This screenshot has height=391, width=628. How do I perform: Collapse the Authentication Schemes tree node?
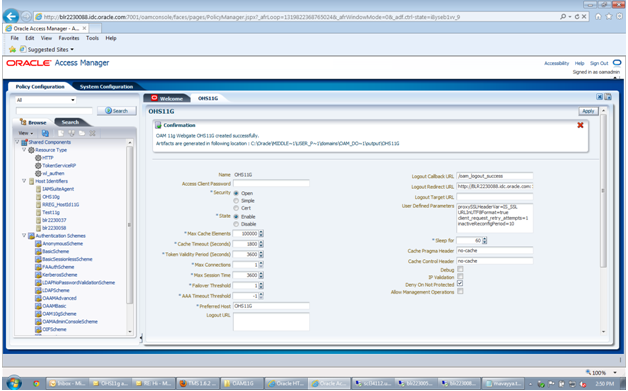[x=24, y=236]
